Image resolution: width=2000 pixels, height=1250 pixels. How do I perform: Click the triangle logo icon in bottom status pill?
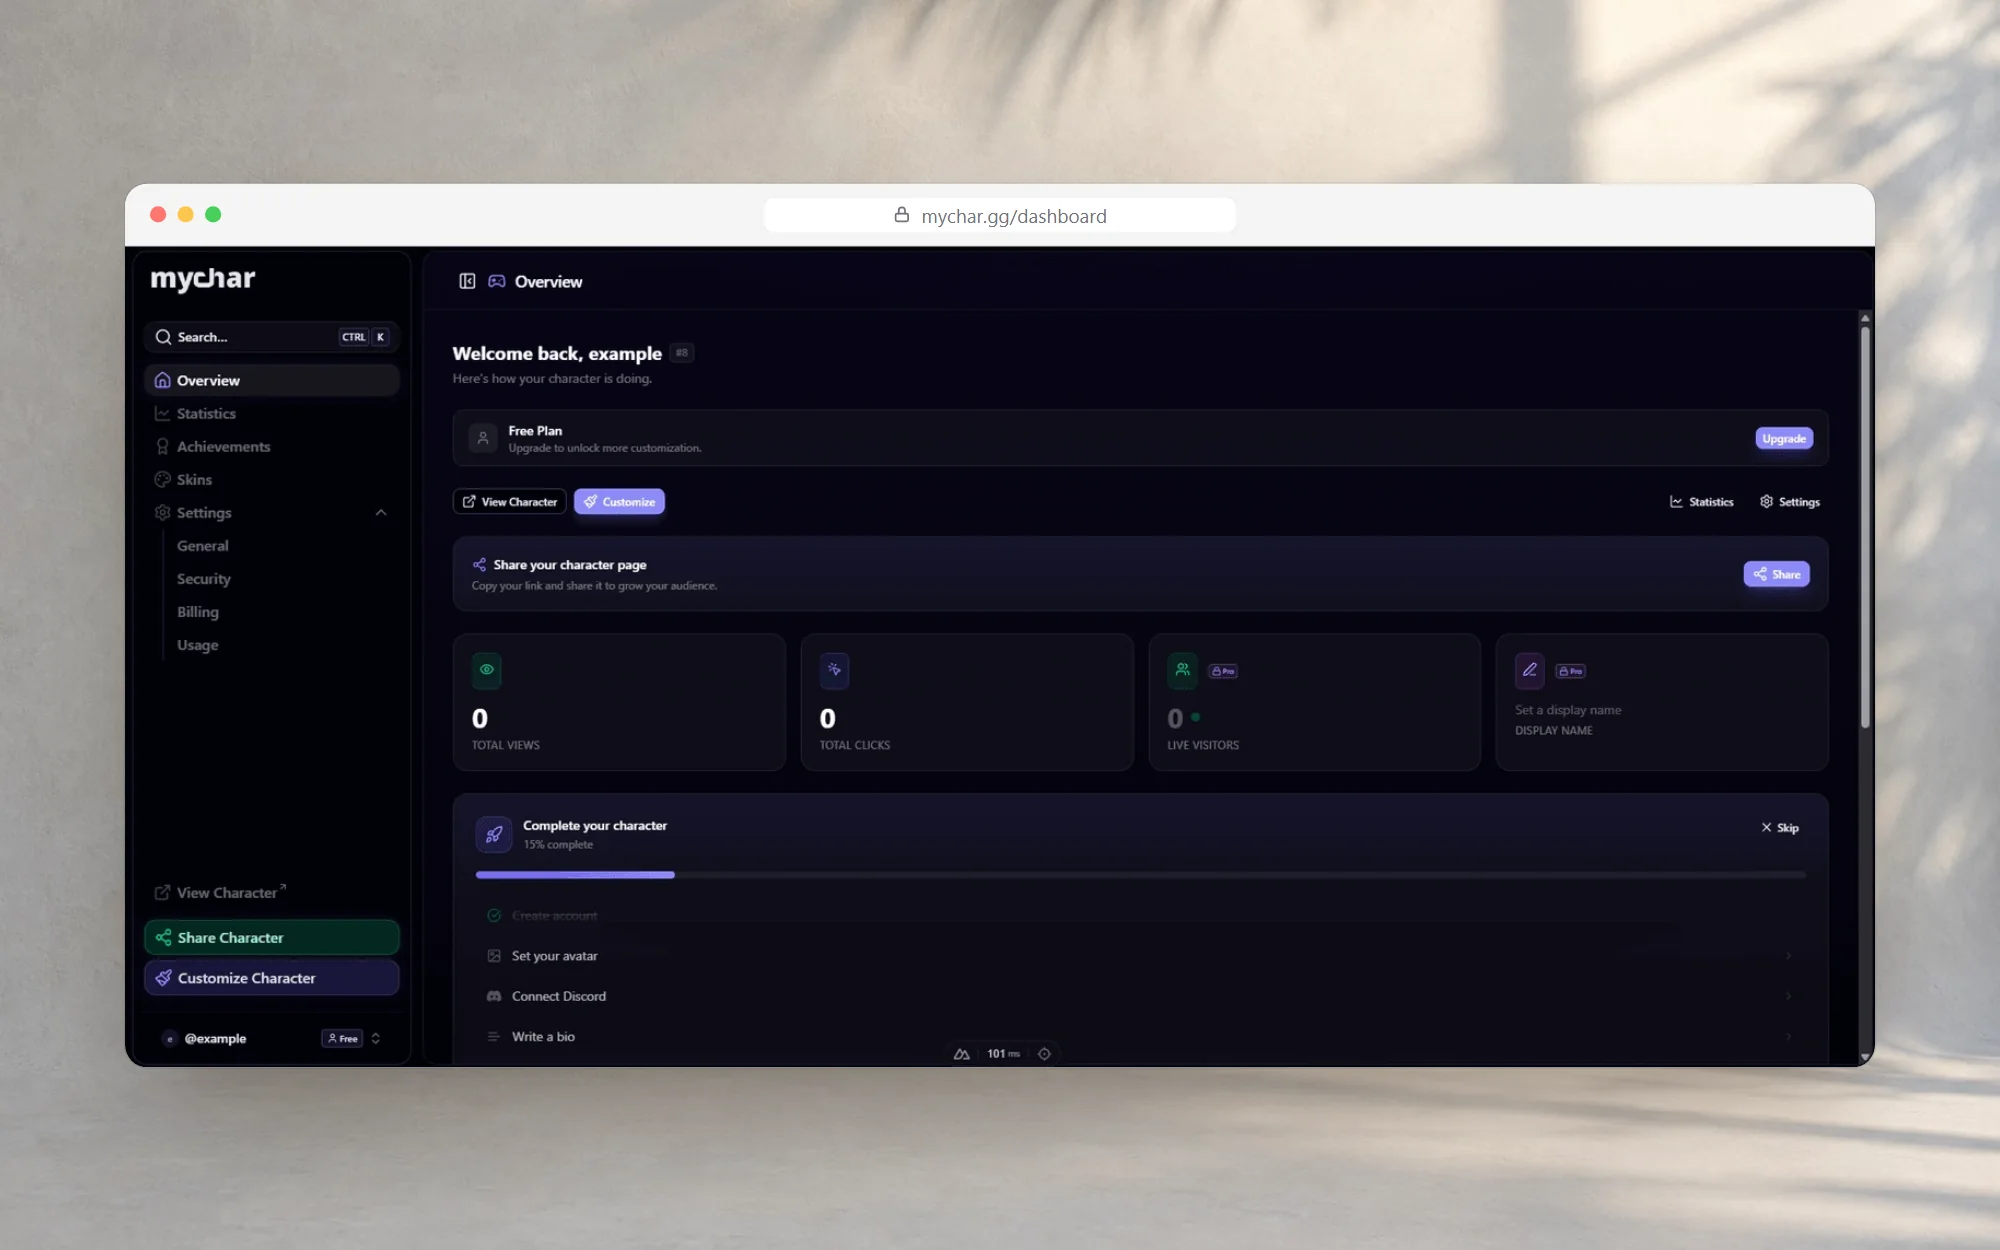(961, 1054)
